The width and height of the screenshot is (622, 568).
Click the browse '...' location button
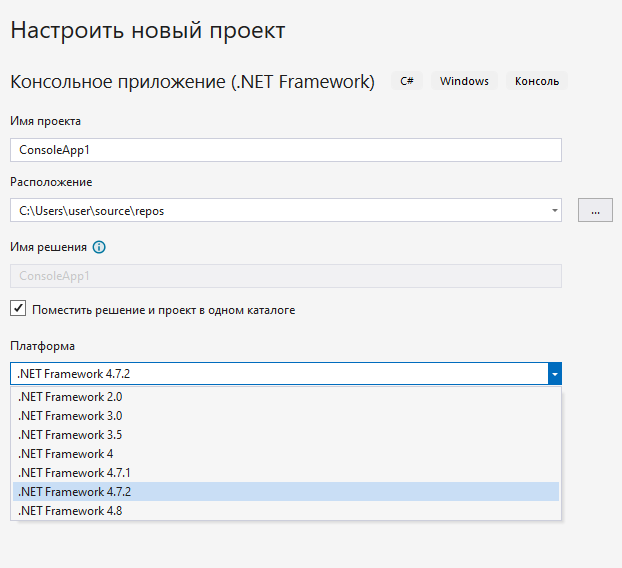(595, 210)
